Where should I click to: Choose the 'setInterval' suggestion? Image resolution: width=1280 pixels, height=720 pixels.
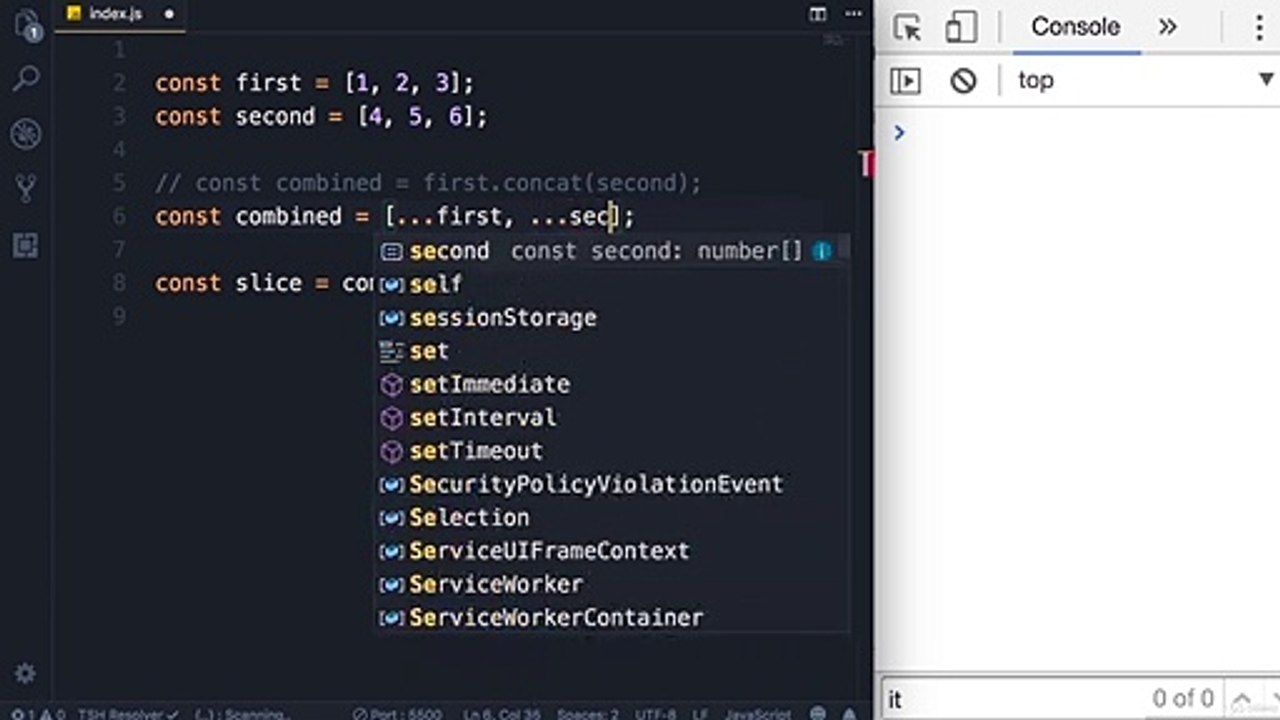(x=612, y=418)
